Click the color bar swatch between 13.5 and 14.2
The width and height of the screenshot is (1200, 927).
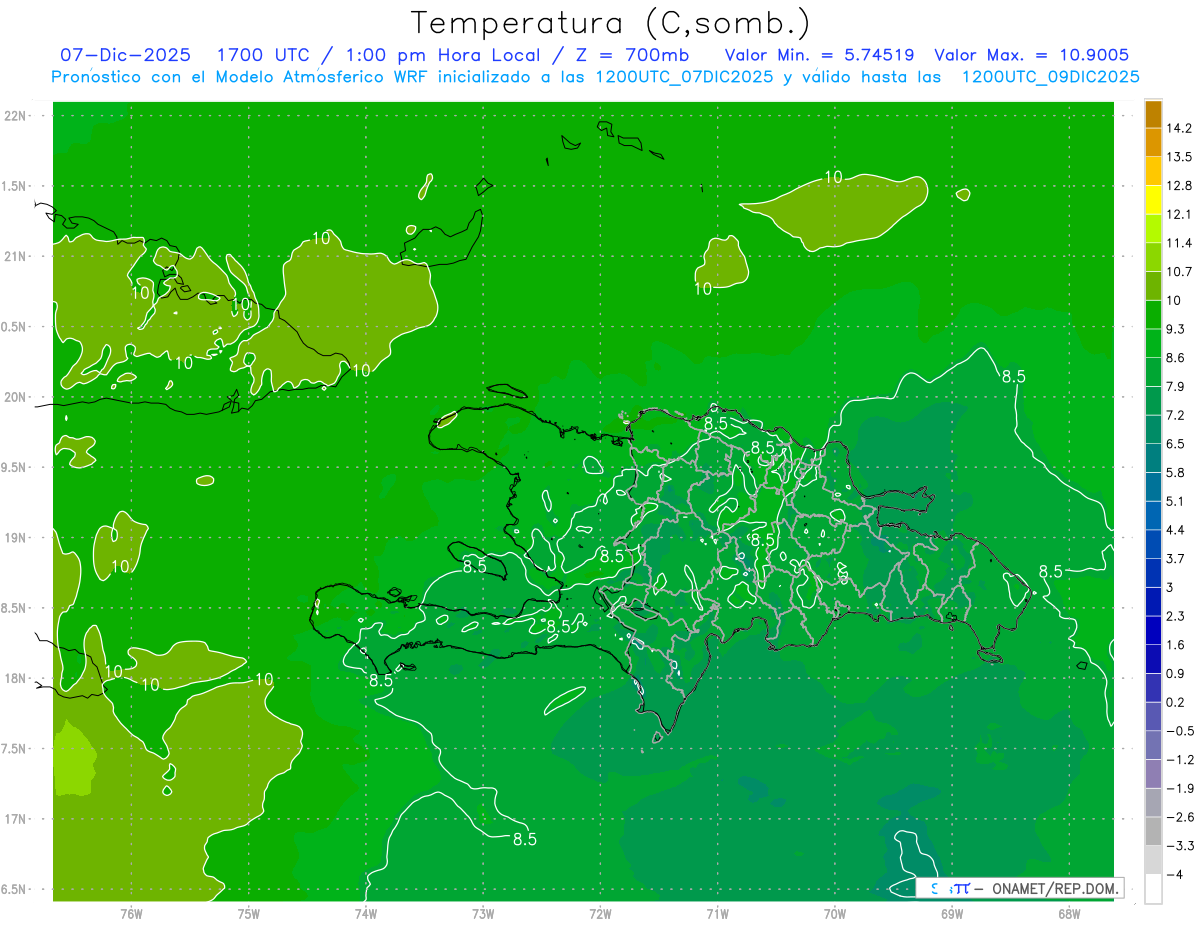1153,143
